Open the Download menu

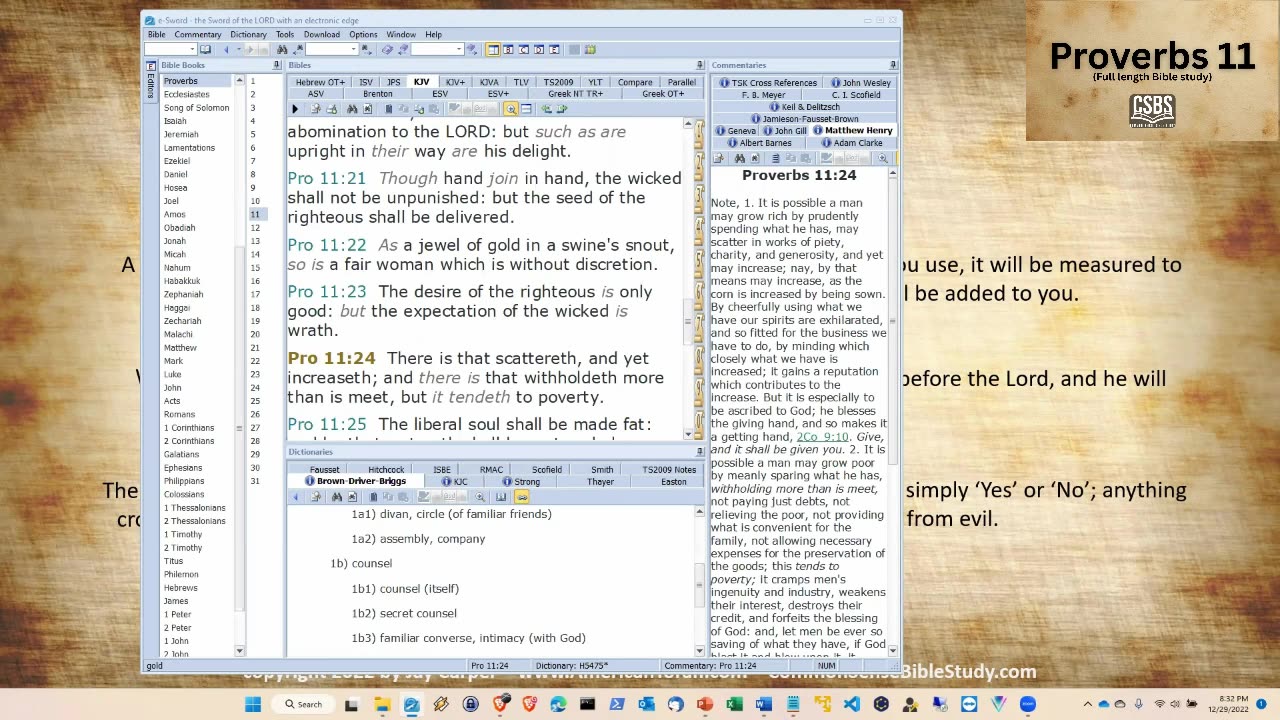click(x=322, y=34)
